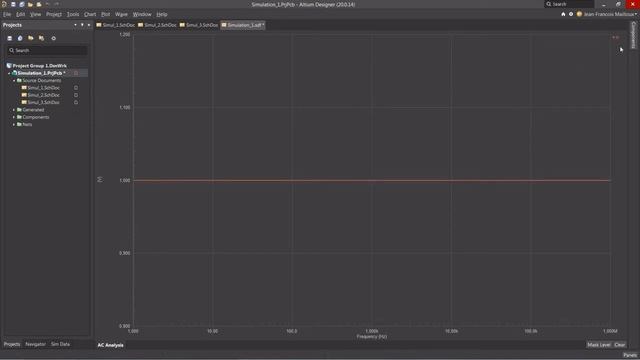Screen dimensions: 640x360
Task: Click the Save icon in title bar
Action: [x=13, y=4]
